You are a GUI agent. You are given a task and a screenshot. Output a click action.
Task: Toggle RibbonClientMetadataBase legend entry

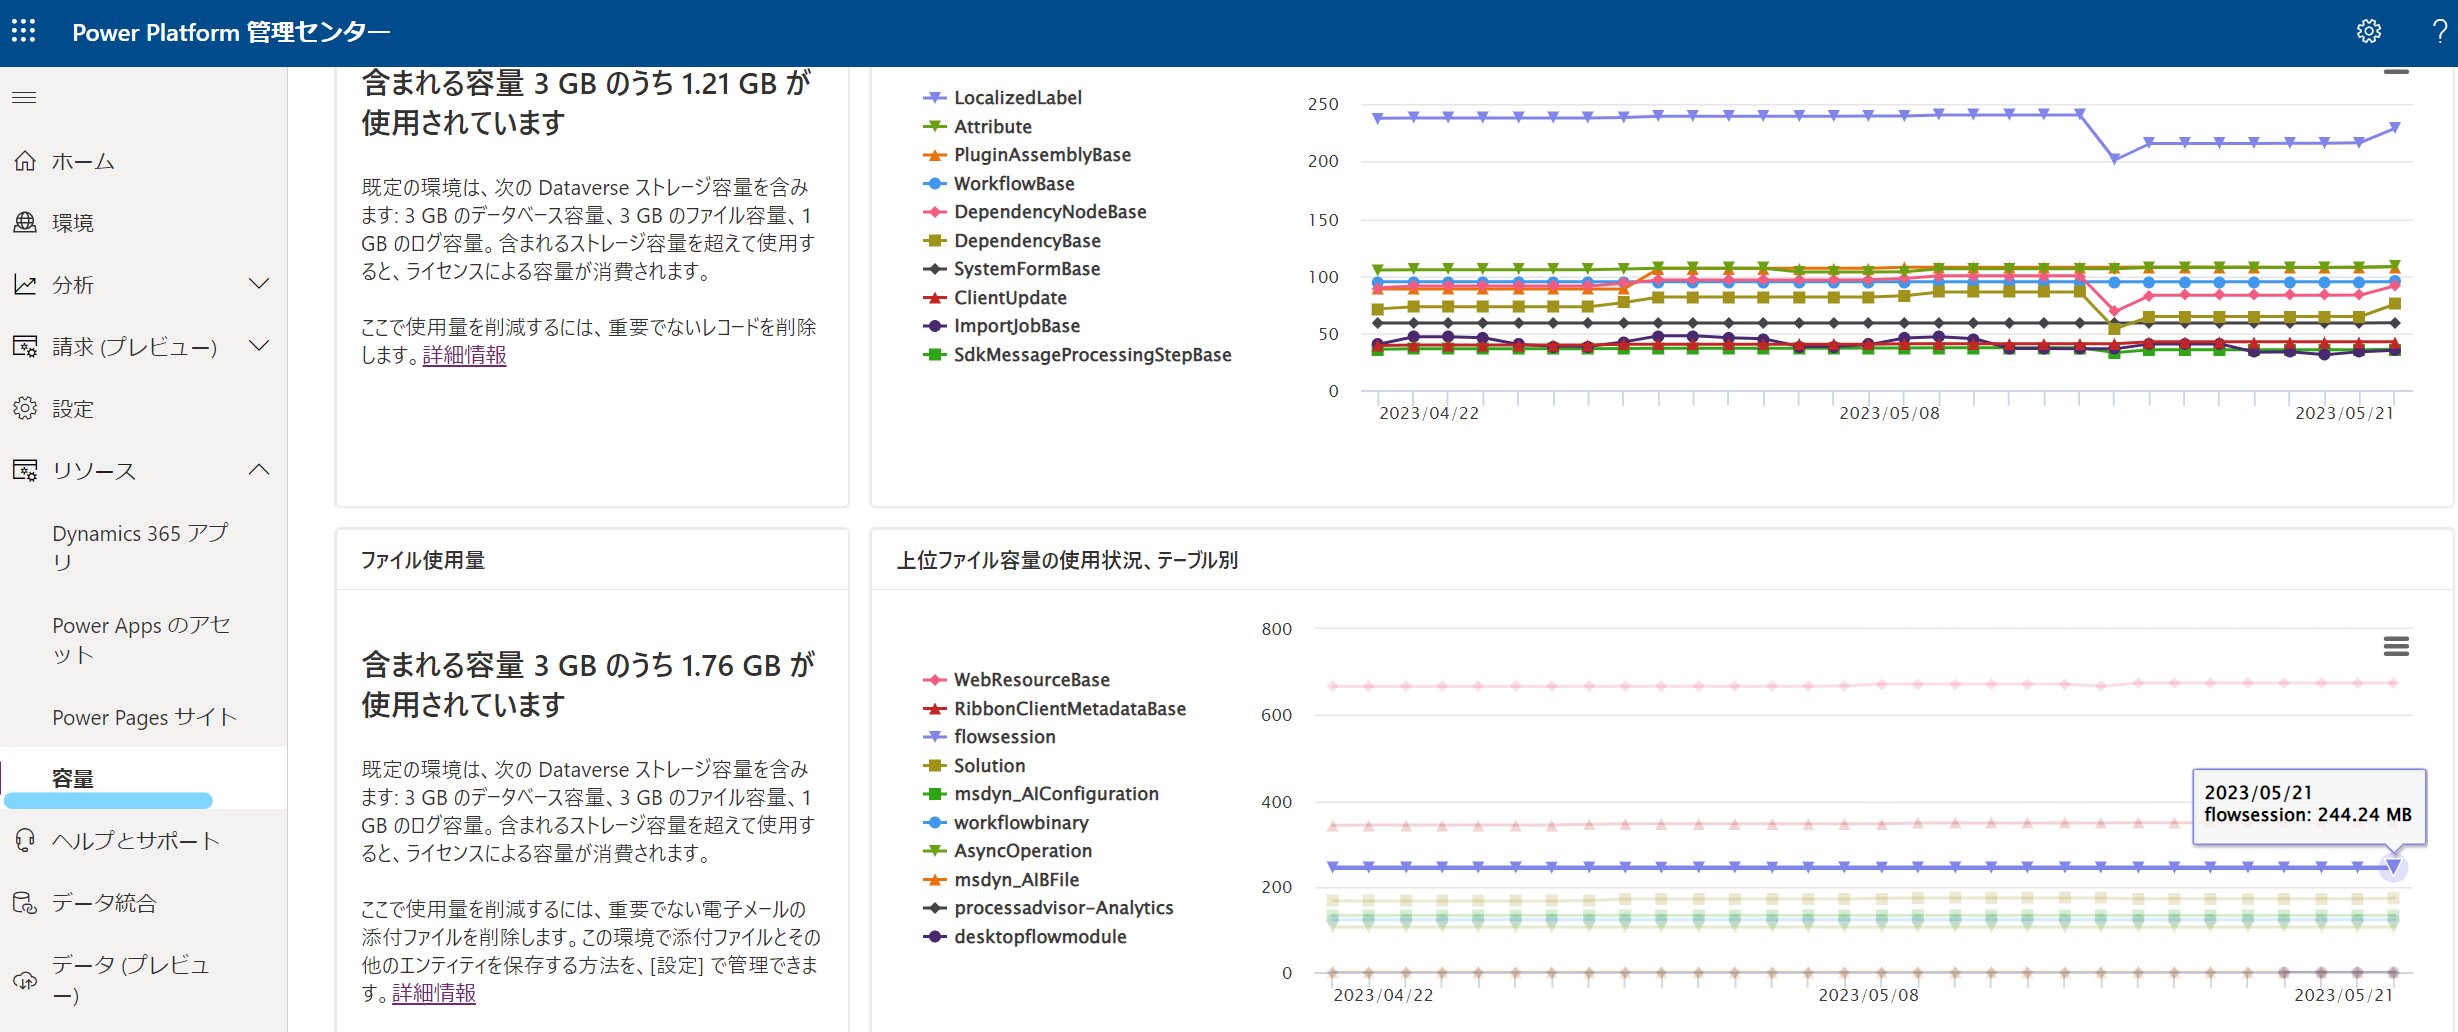[1054, 709]
